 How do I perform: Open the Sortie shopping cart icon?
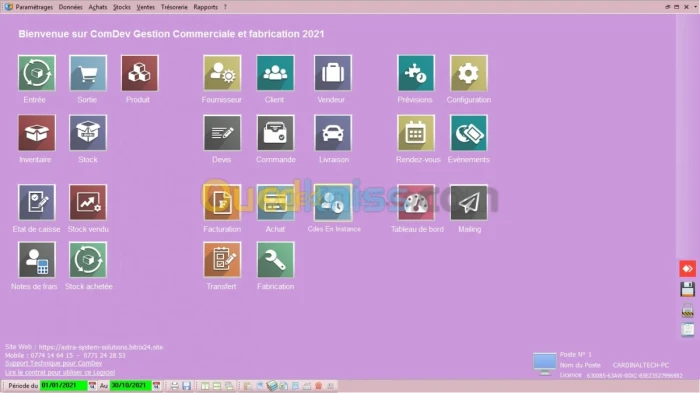[x=88, y=73]
